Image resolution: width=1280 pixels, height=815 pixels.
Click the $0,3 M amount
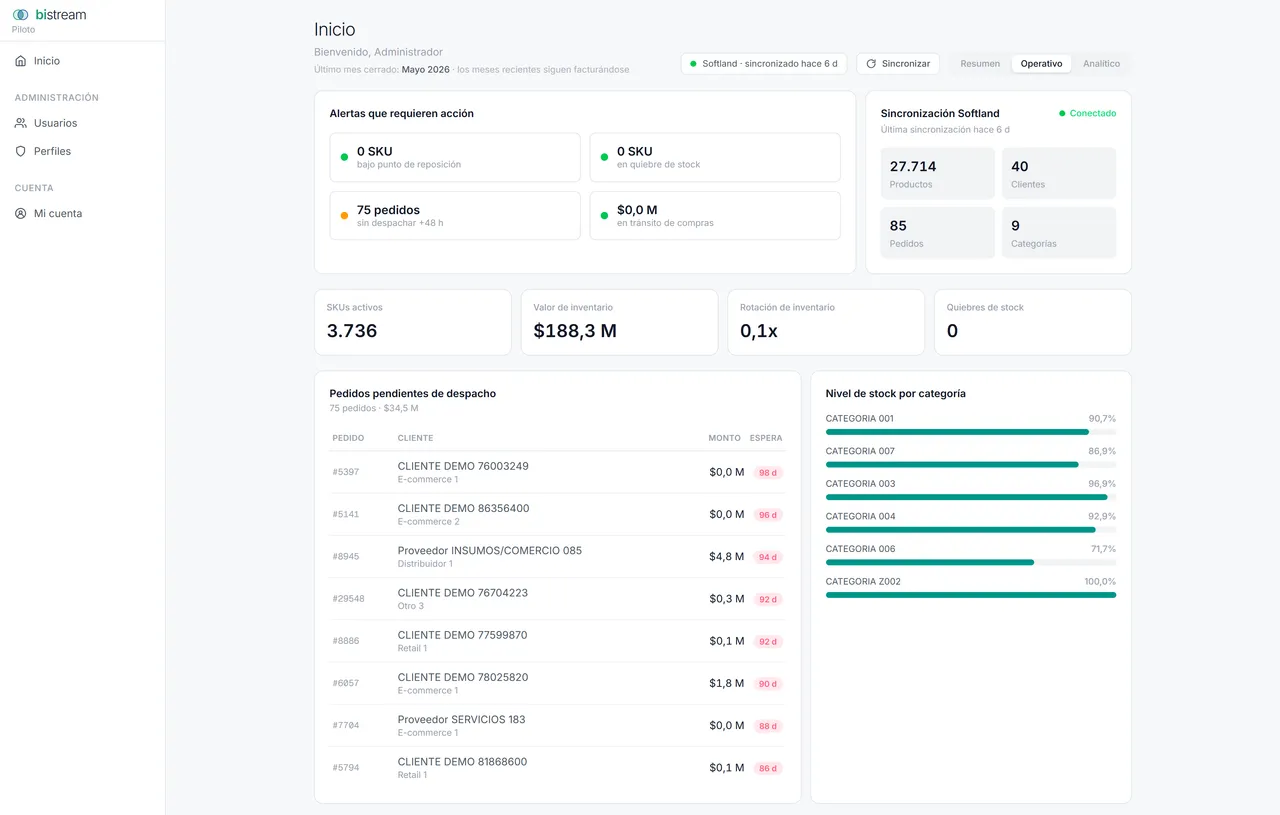pos(727,599)
